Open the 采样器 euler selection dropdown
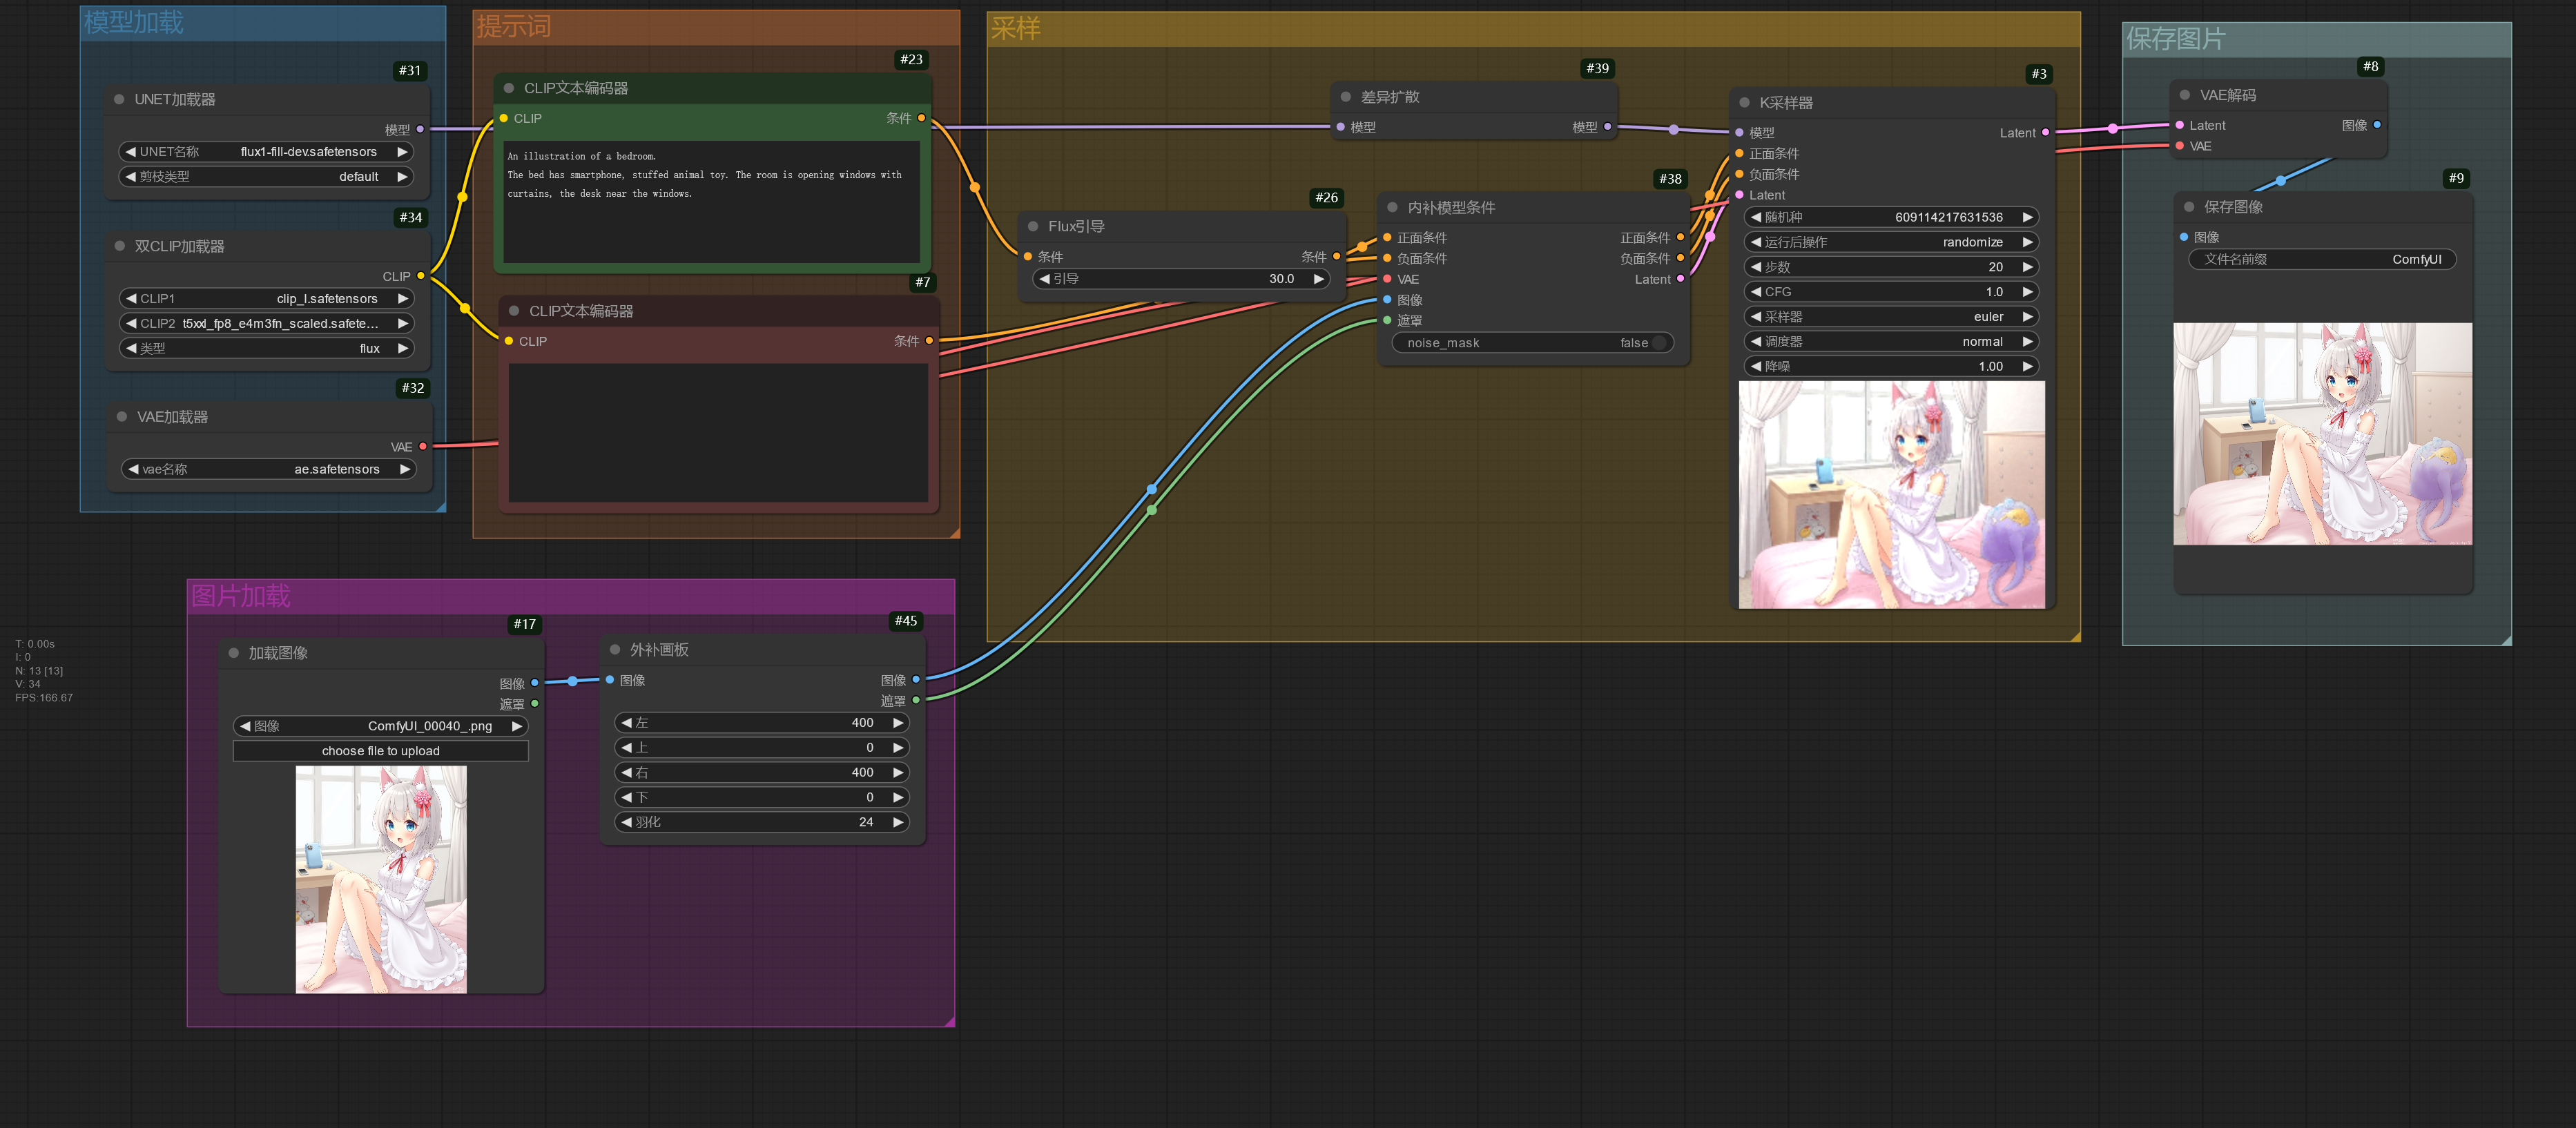This screenshot has width=2576, height=1128. 1890,316
